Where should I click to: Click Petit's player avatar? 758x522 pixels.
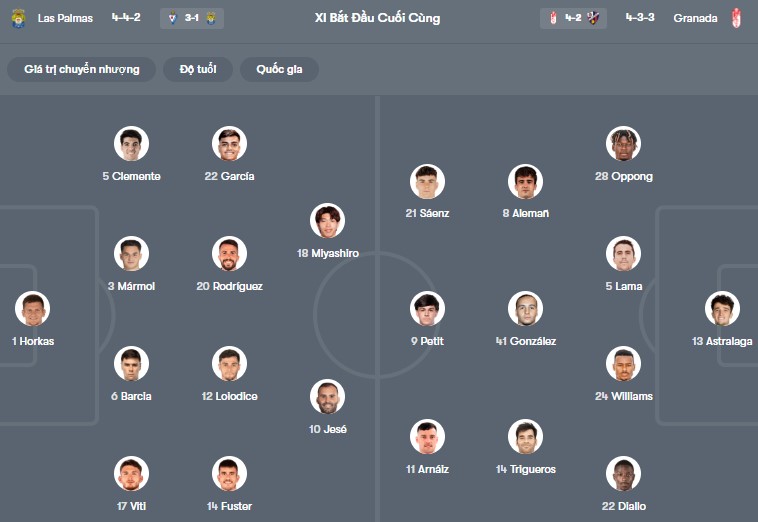[427, 309]
